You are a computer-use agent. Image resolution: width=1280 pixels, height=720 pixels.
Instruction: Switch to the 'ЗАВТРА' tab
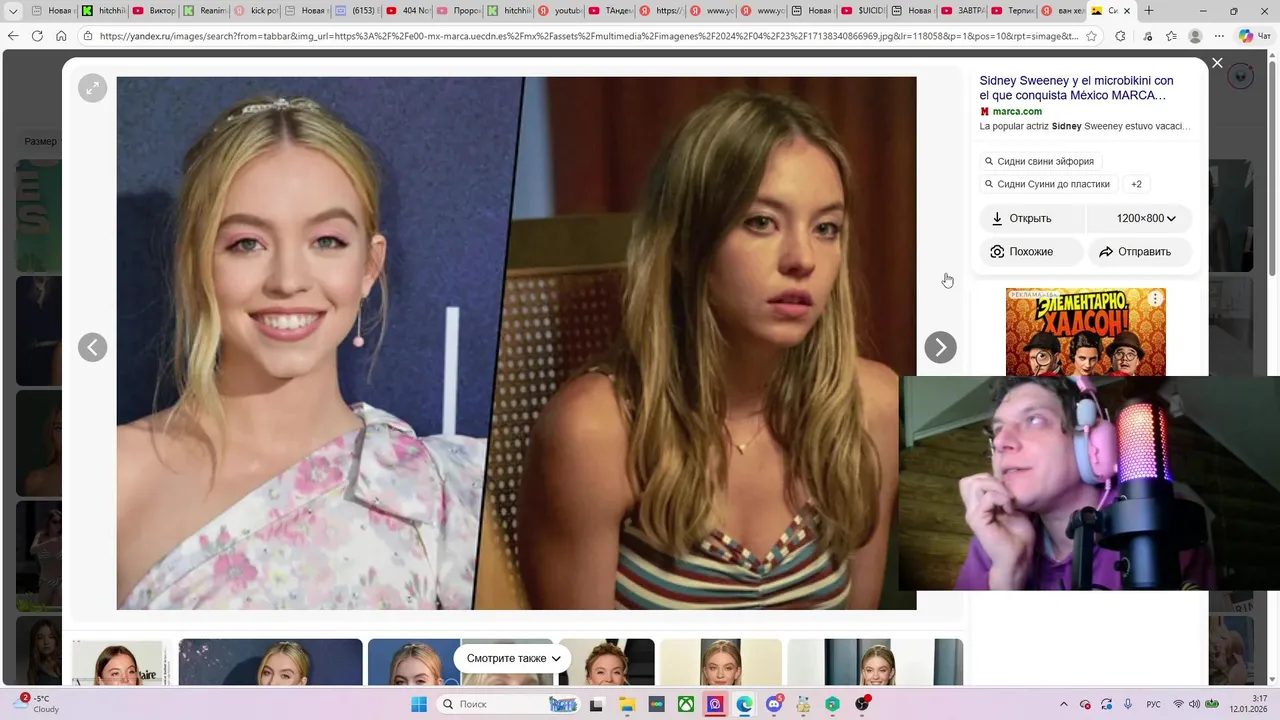point(962,11)
